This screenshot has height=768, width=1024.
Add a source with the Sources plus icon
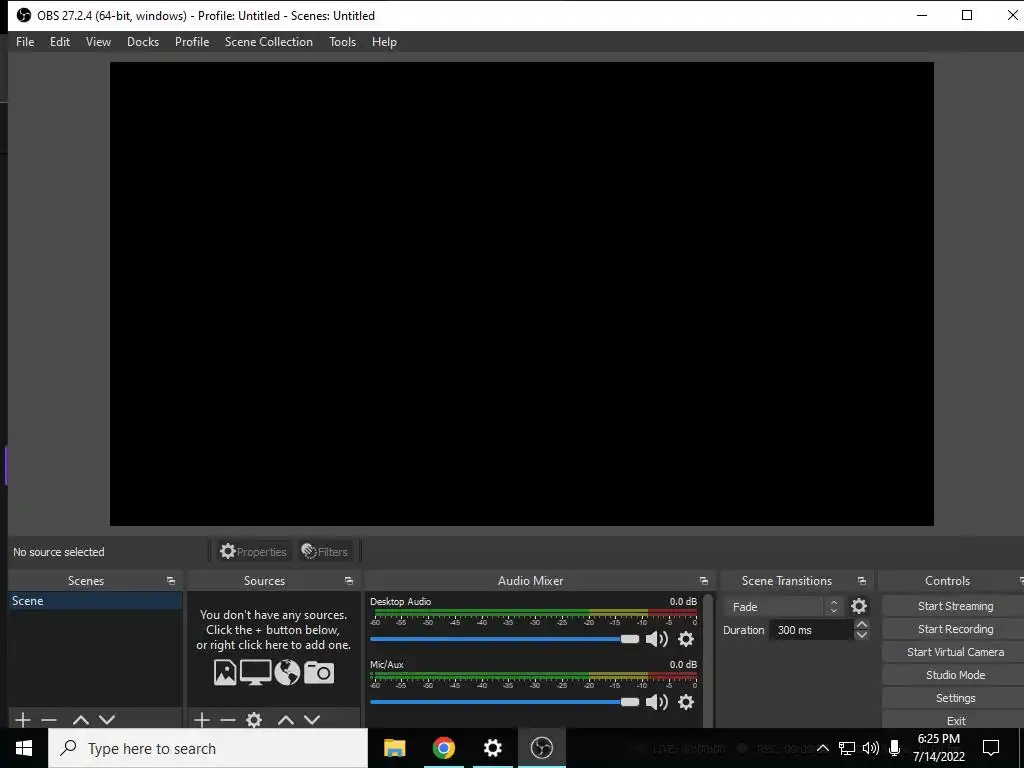(202, 720)
